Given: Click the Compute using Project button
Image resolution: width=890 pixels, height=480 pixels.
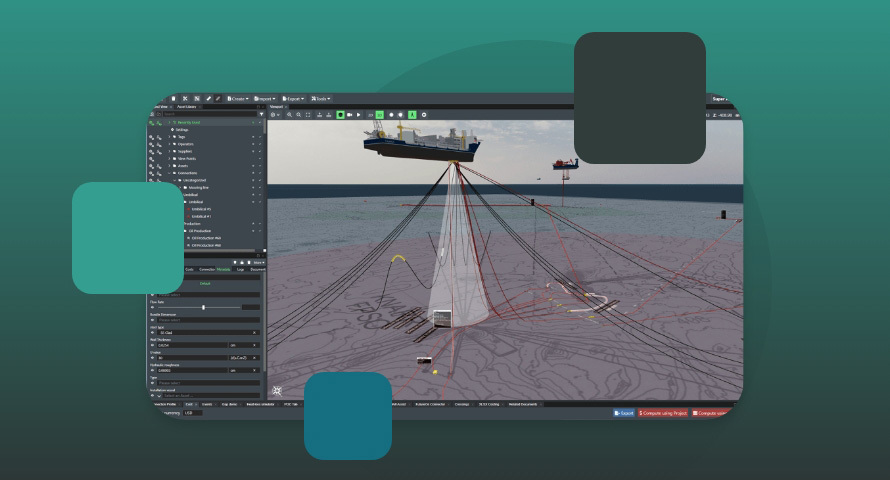Looking at the screenshot, I should pos(663,412).
